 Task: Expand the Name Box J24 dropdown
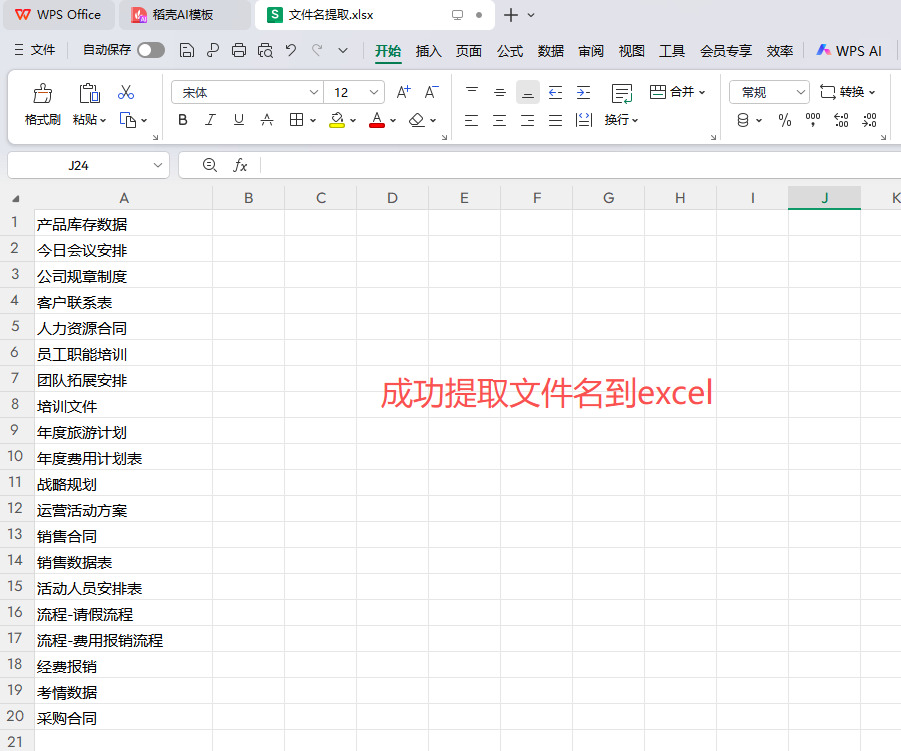pyautogui.click(x=157, y=165)
